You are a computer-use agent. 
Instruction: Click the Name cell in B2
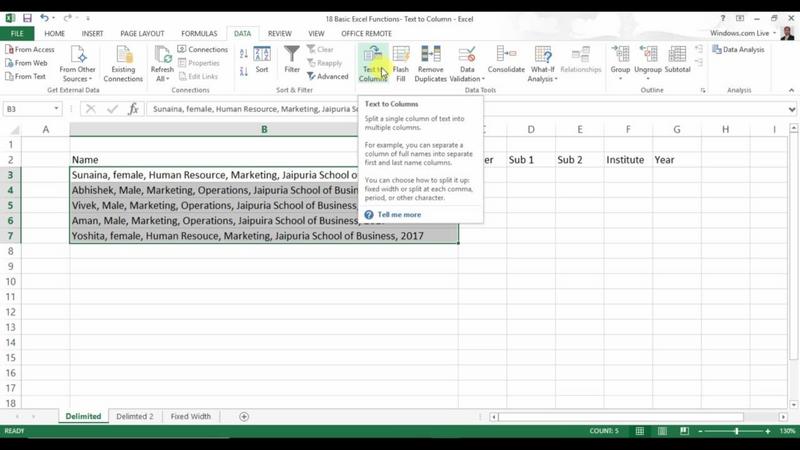264,160
